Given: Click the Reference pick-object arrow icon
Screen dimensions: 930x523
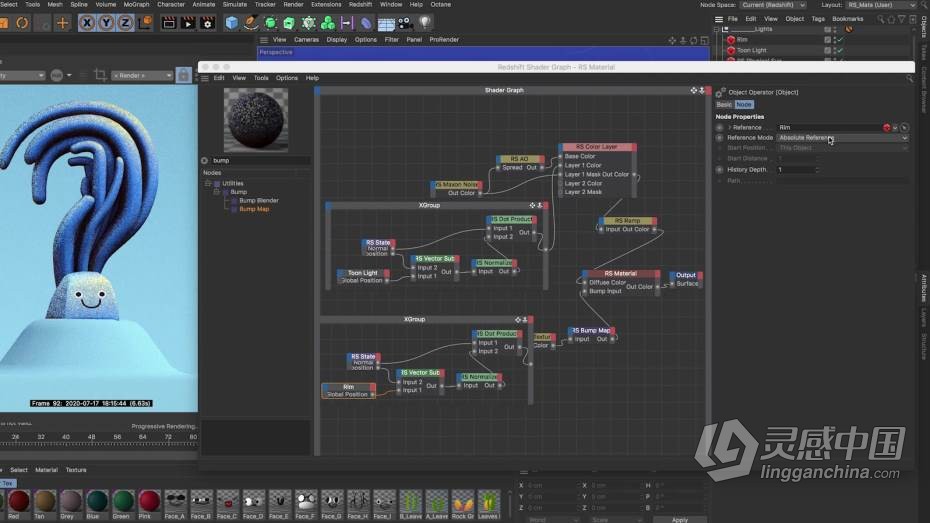Looking at the screenshot, I should (x=904, y=127).
